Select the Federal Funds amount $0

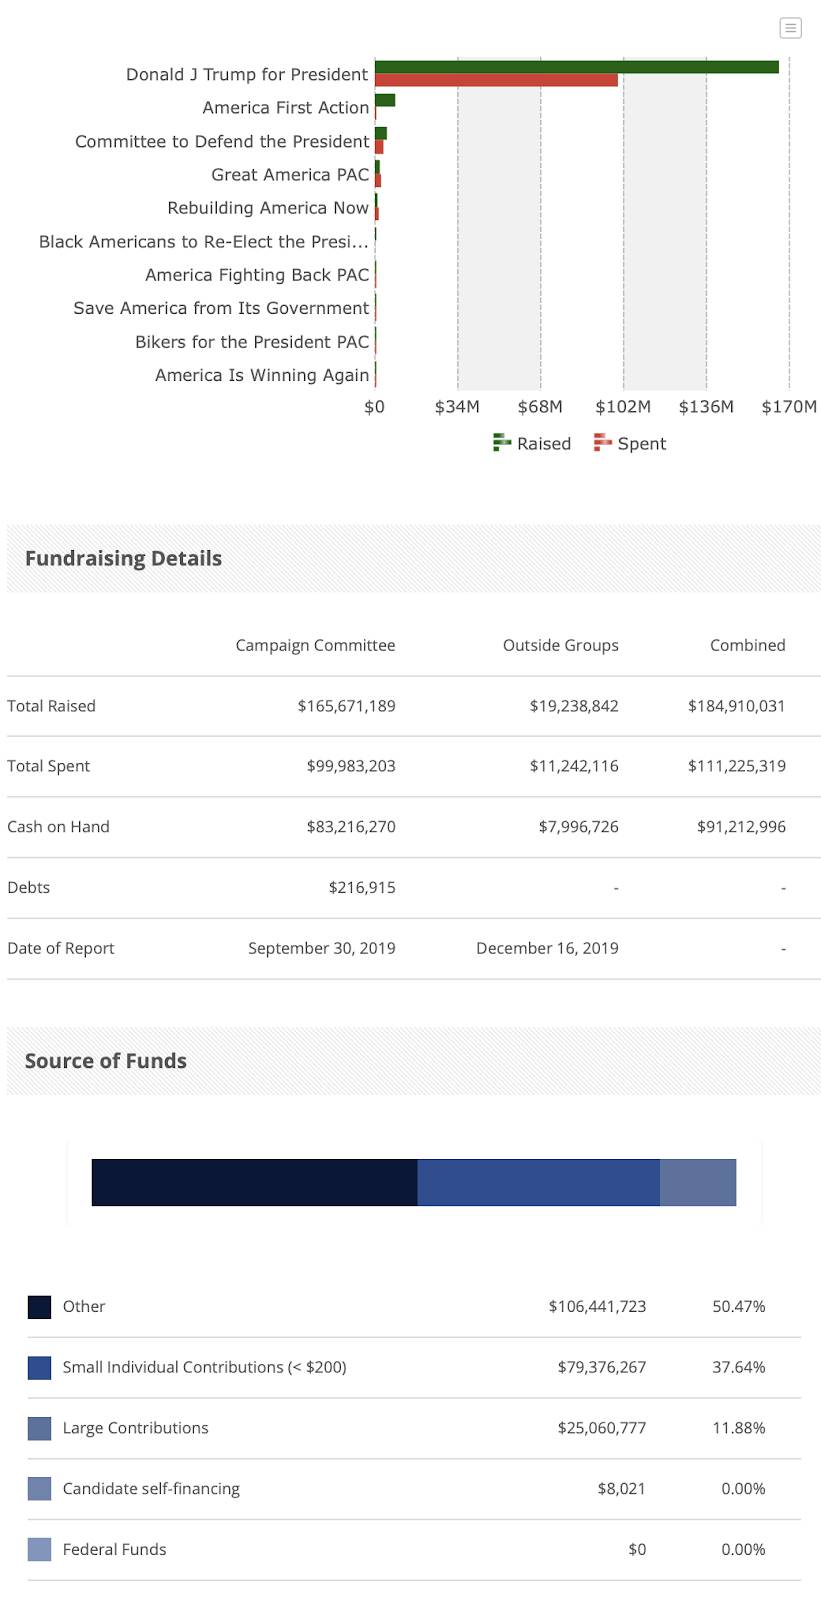(x=637, y=1549)
